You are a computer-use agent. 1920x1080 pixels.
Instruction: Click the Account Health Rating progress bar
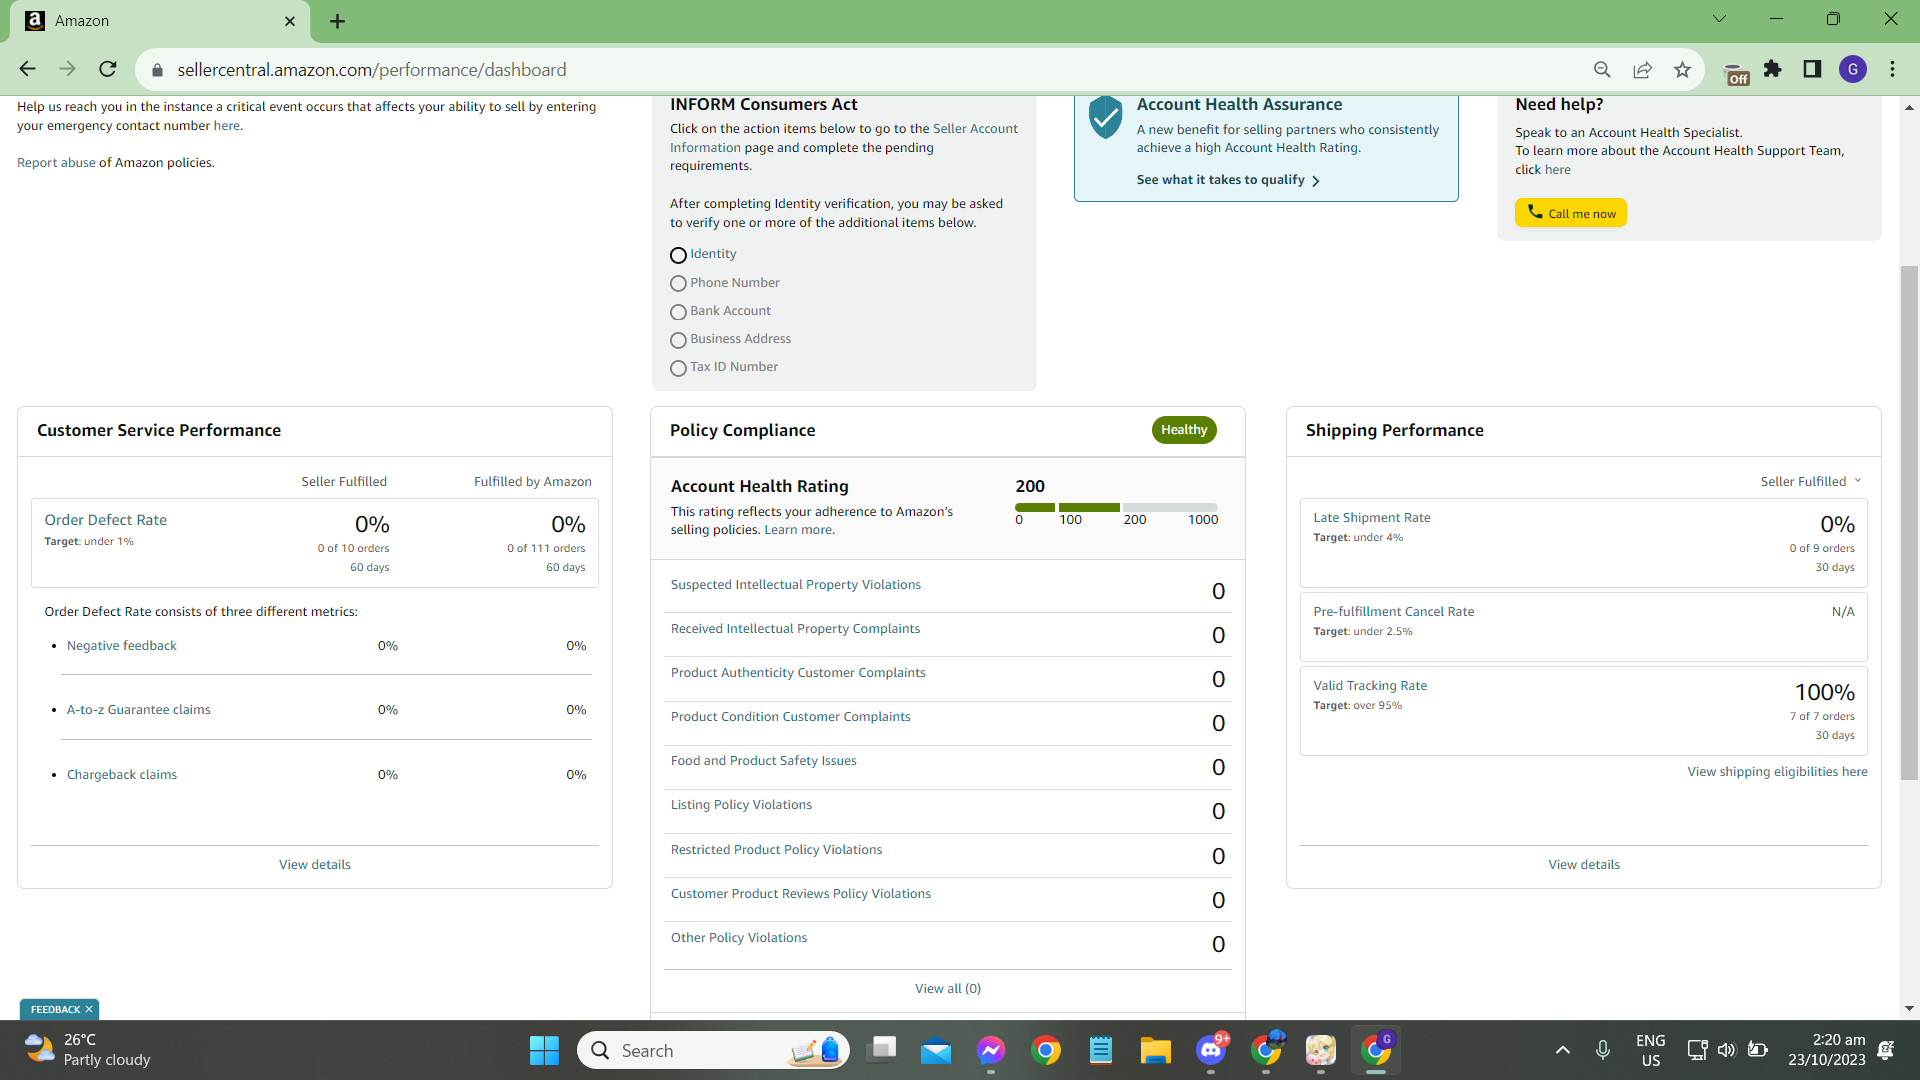tap(1116, 508)
